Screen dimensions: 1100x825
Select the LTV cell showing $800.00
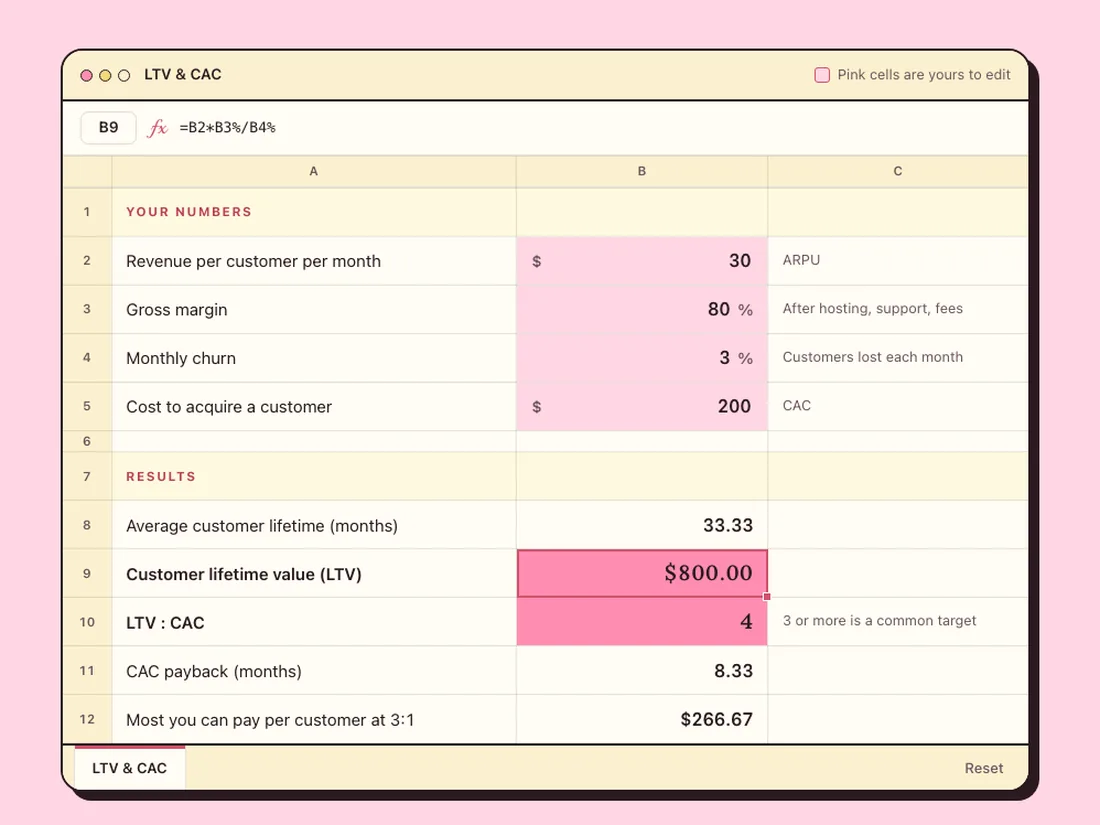(x=642, y=573)
